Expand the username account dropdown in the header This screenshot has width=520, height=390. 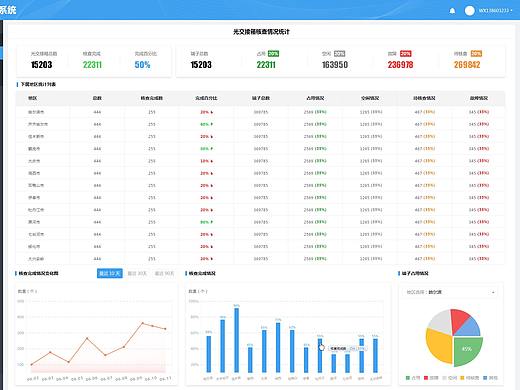pos(495,11)
